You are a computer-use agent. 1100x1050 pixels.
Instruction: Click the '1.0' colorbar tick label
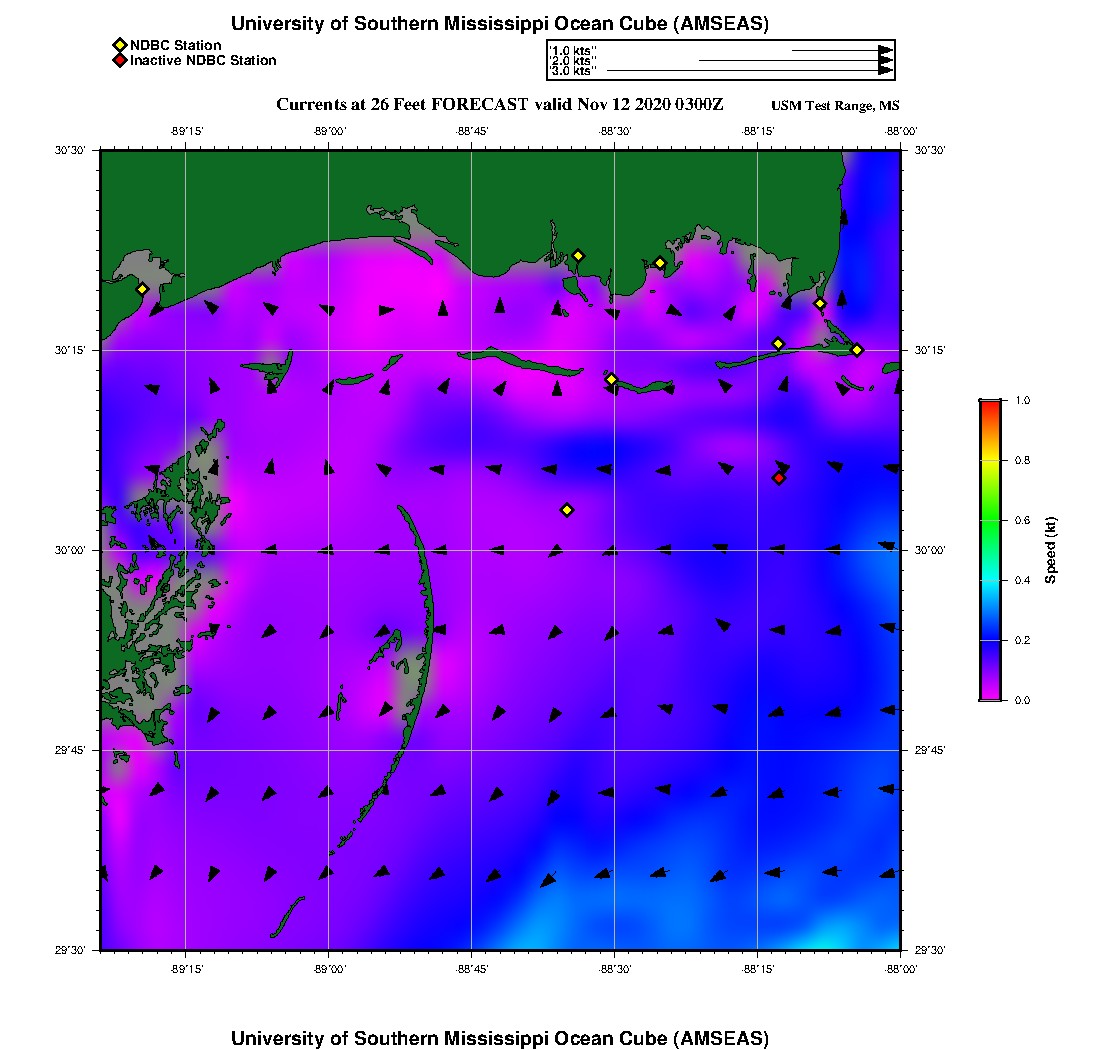coord(1023,401)
